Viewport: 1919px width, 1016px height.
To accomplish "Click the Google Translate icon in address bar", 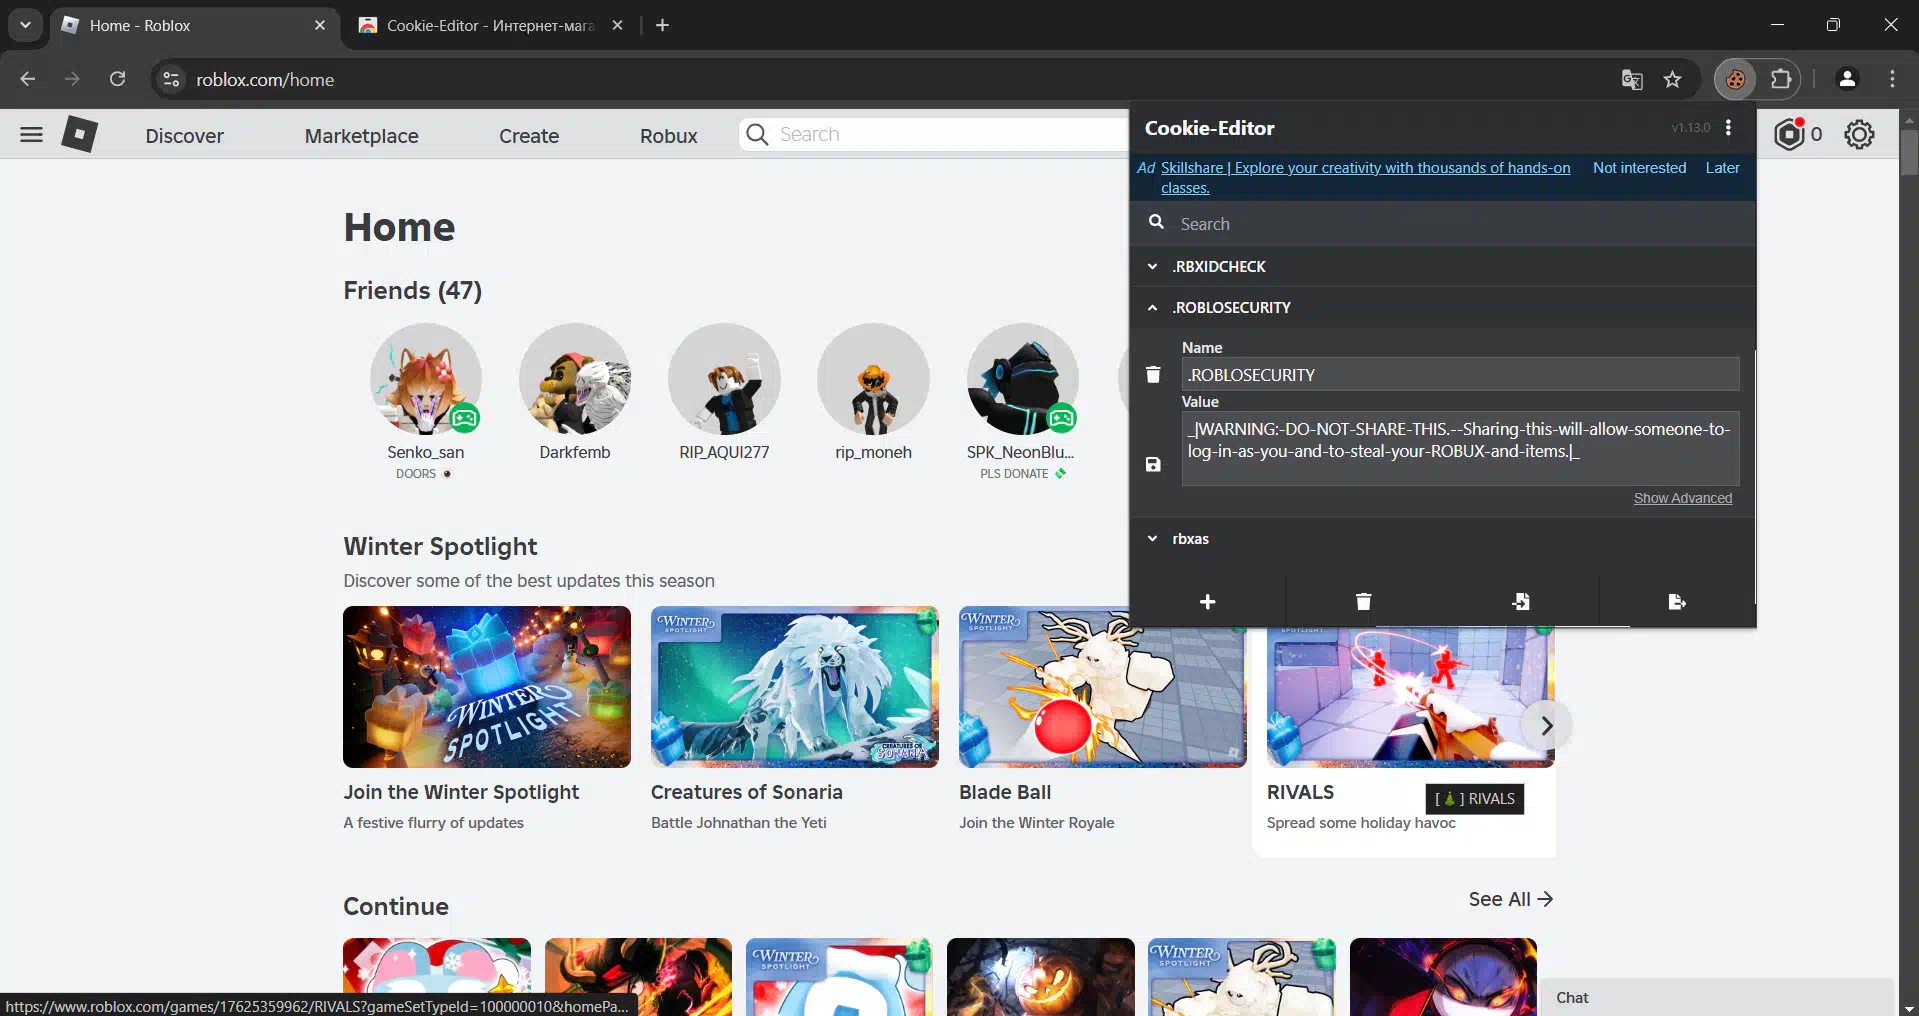I will click(1632, 79).
